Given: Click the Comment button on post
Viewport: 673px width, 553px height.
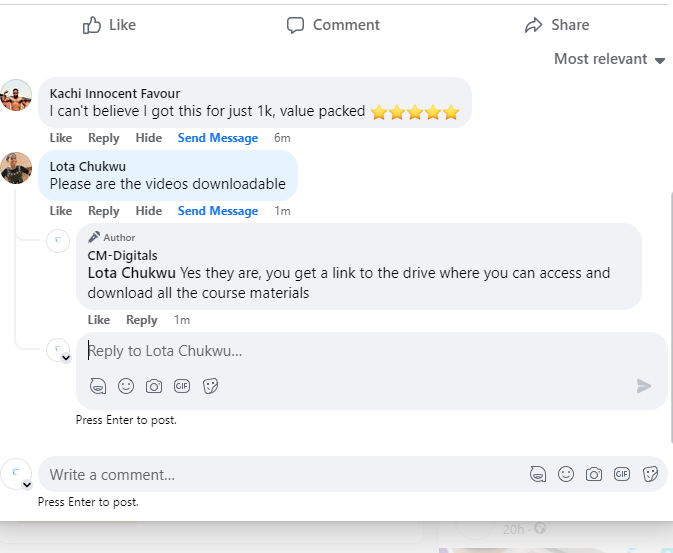Looking at the screenshot, I should coord(333,25).
